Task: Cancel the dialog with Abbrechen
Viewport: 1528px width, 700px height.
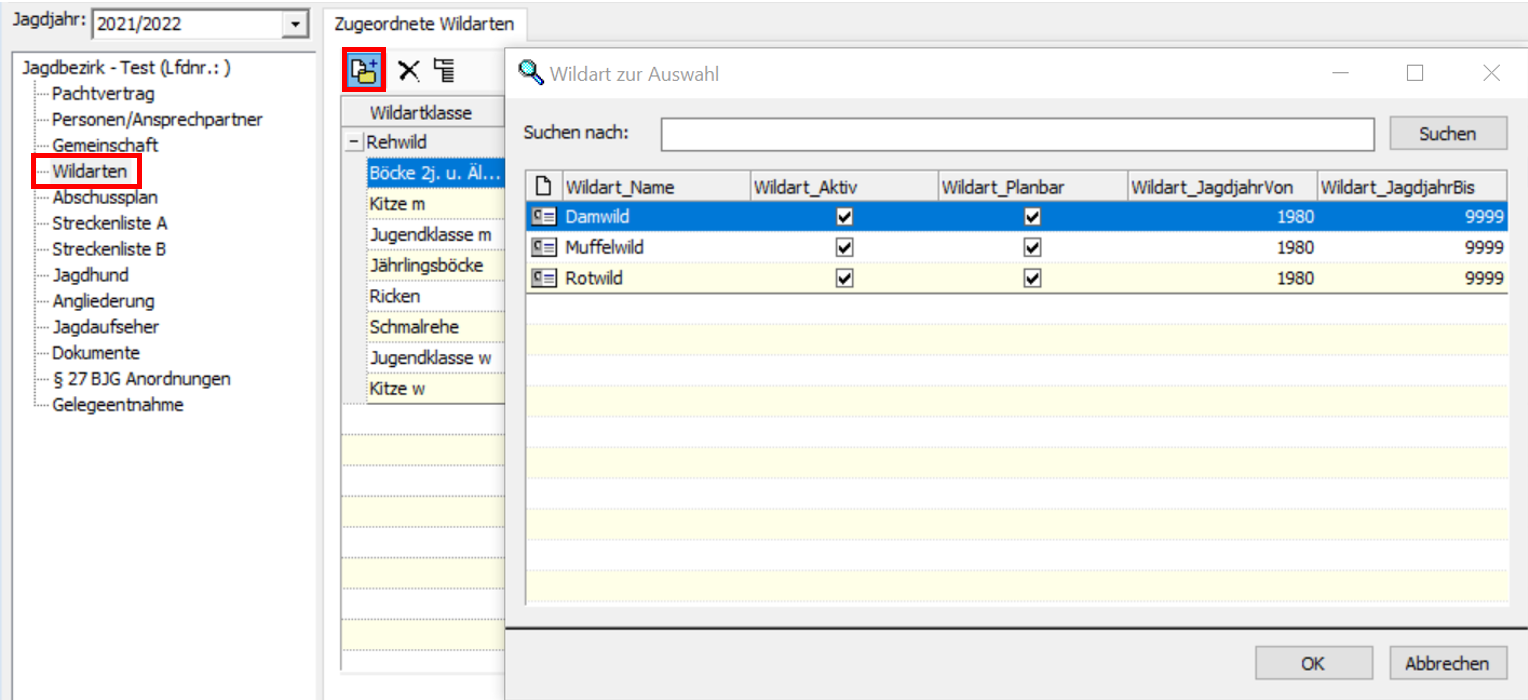Action: (1447, 663)
